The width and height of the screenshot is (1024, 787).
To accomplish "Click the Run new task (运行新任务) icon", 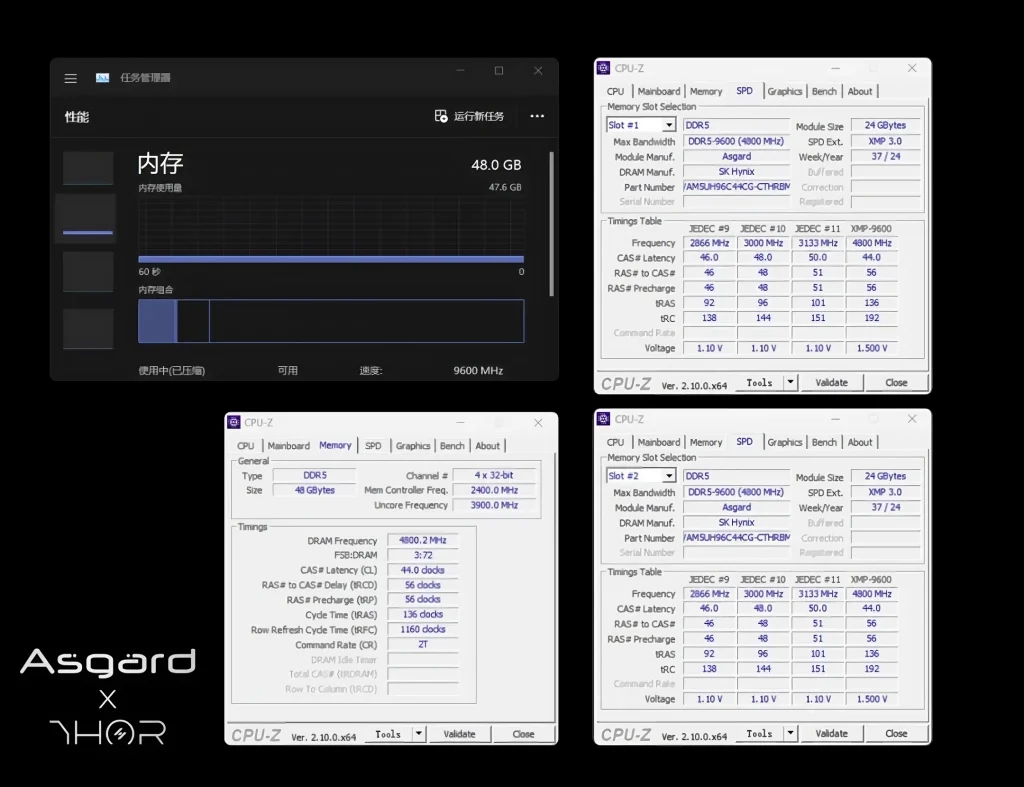I will click(441, 116).
